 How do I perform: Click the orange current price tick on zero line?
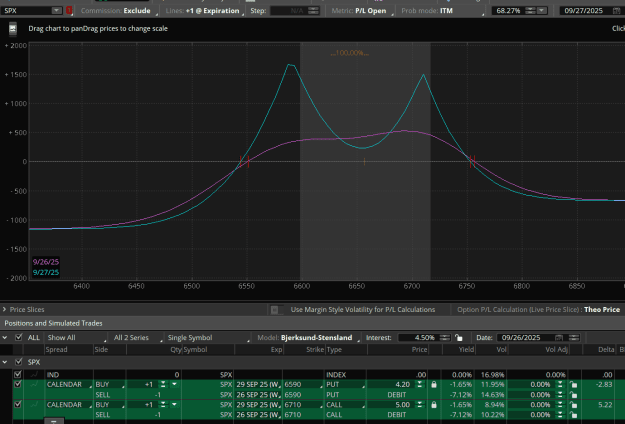364,161
